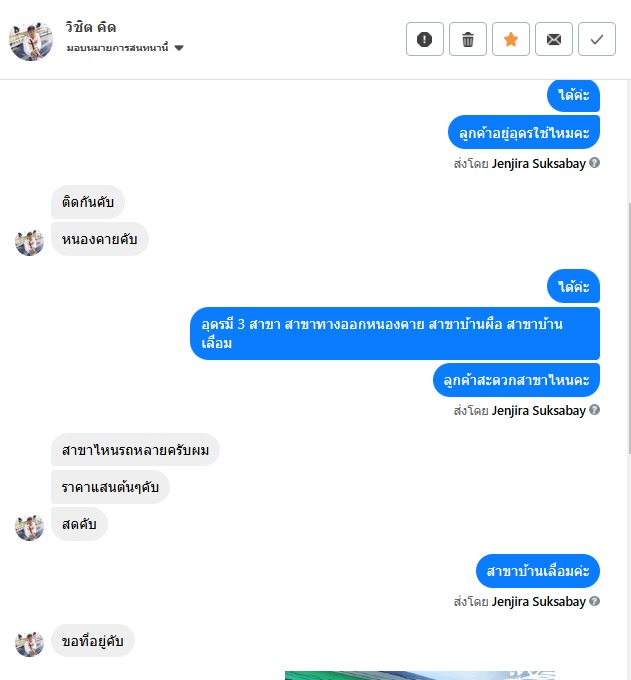Viewport: 631px width, 680px height.
Task: Mark conversation done with checkmark icon
Action: coord(596,39)
